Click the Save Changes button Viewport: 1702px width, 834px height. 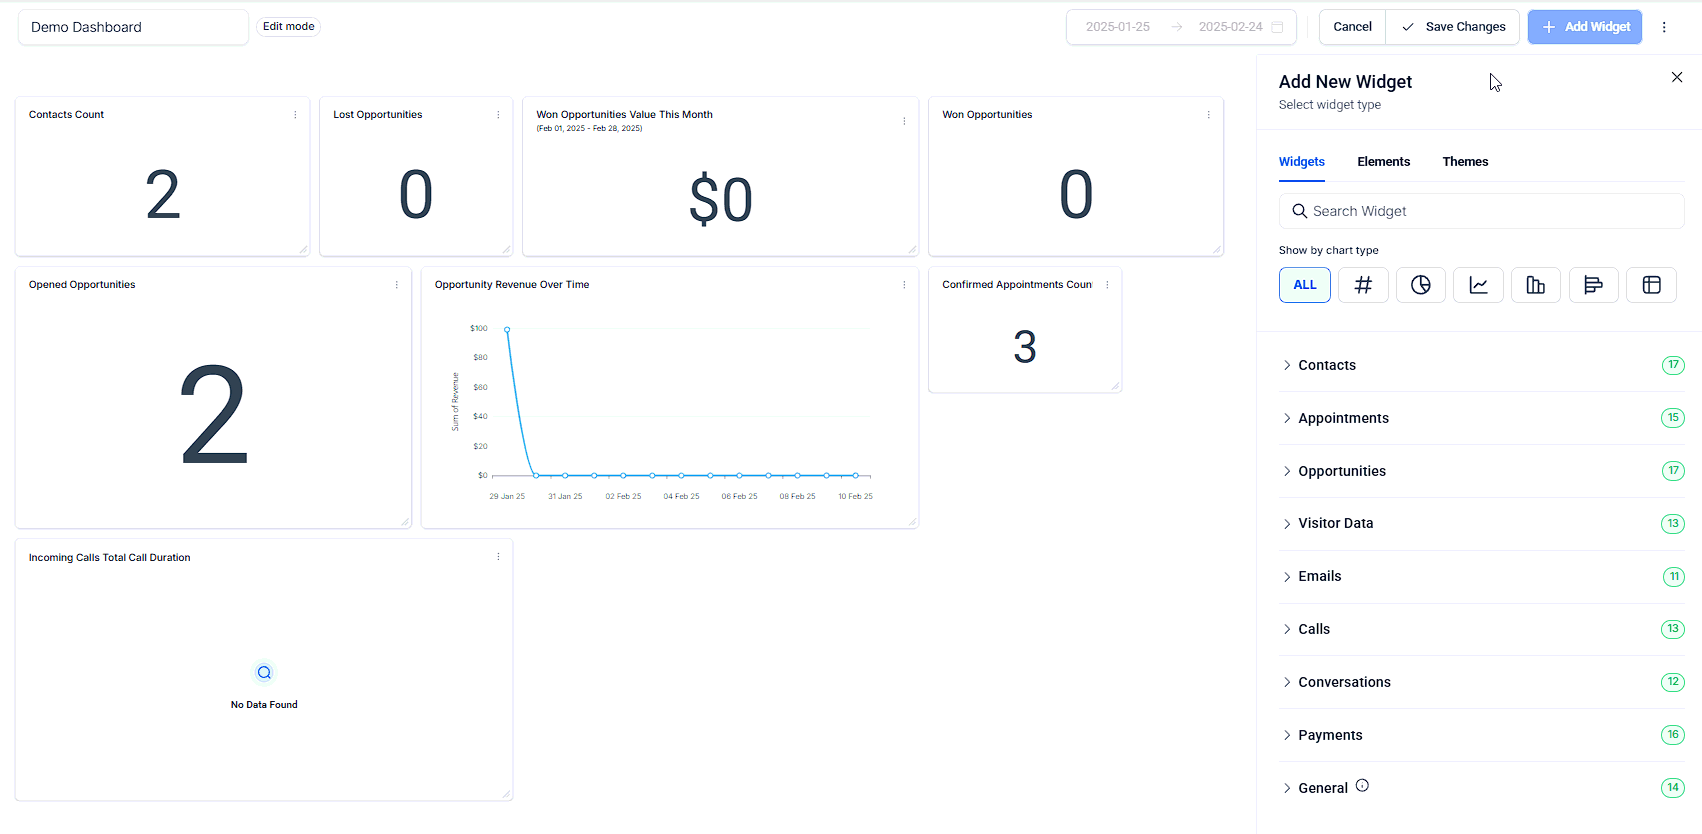(1453, 27)
